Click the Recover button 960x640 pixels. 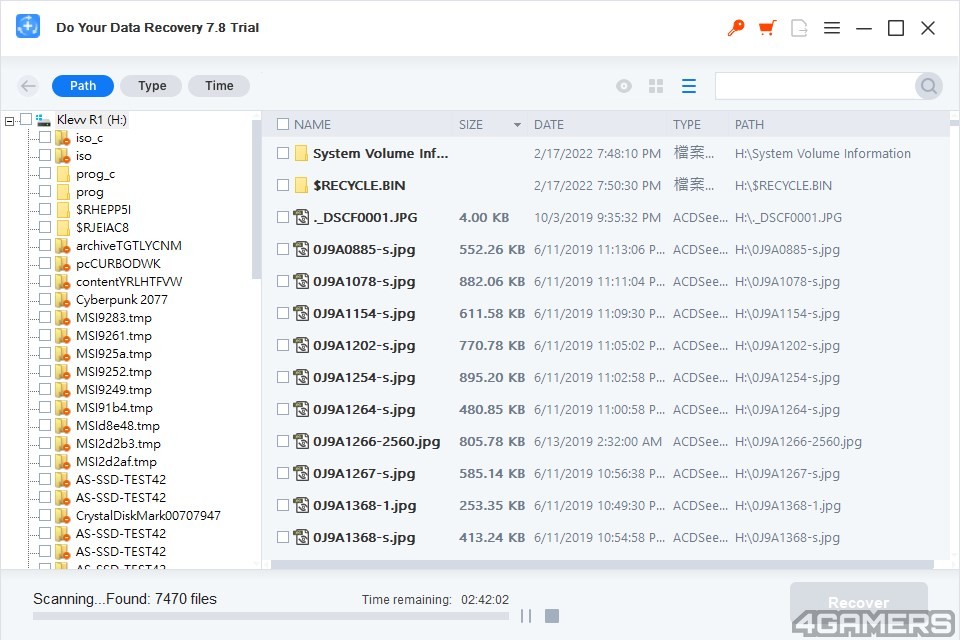click(858, 603)
